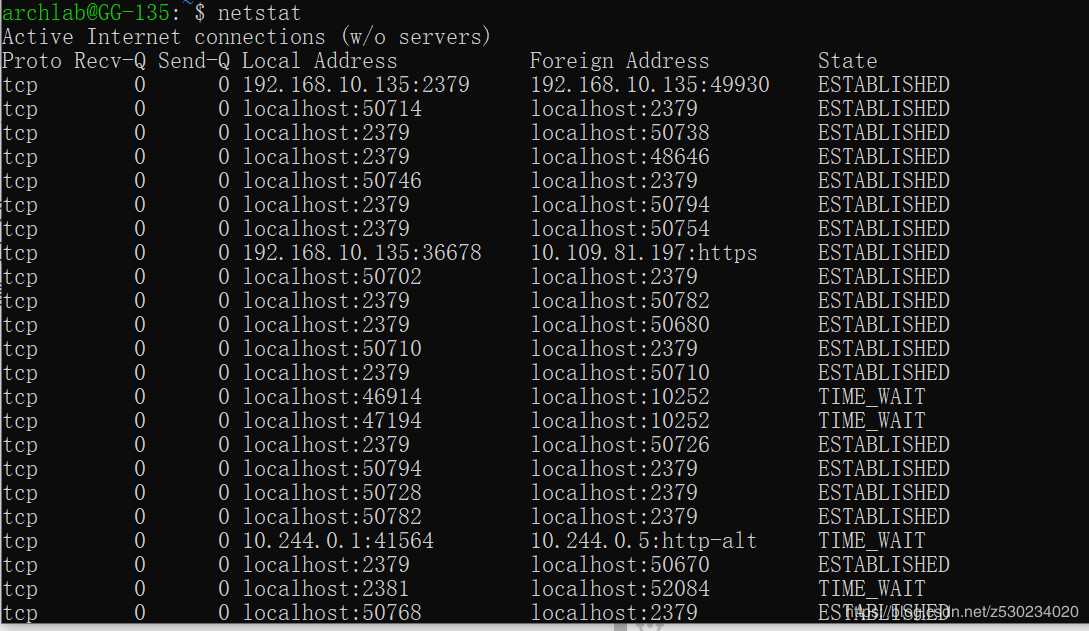Click local address localhost:46914
Screen dimensions: 1089x631
(x=332, y=397)
